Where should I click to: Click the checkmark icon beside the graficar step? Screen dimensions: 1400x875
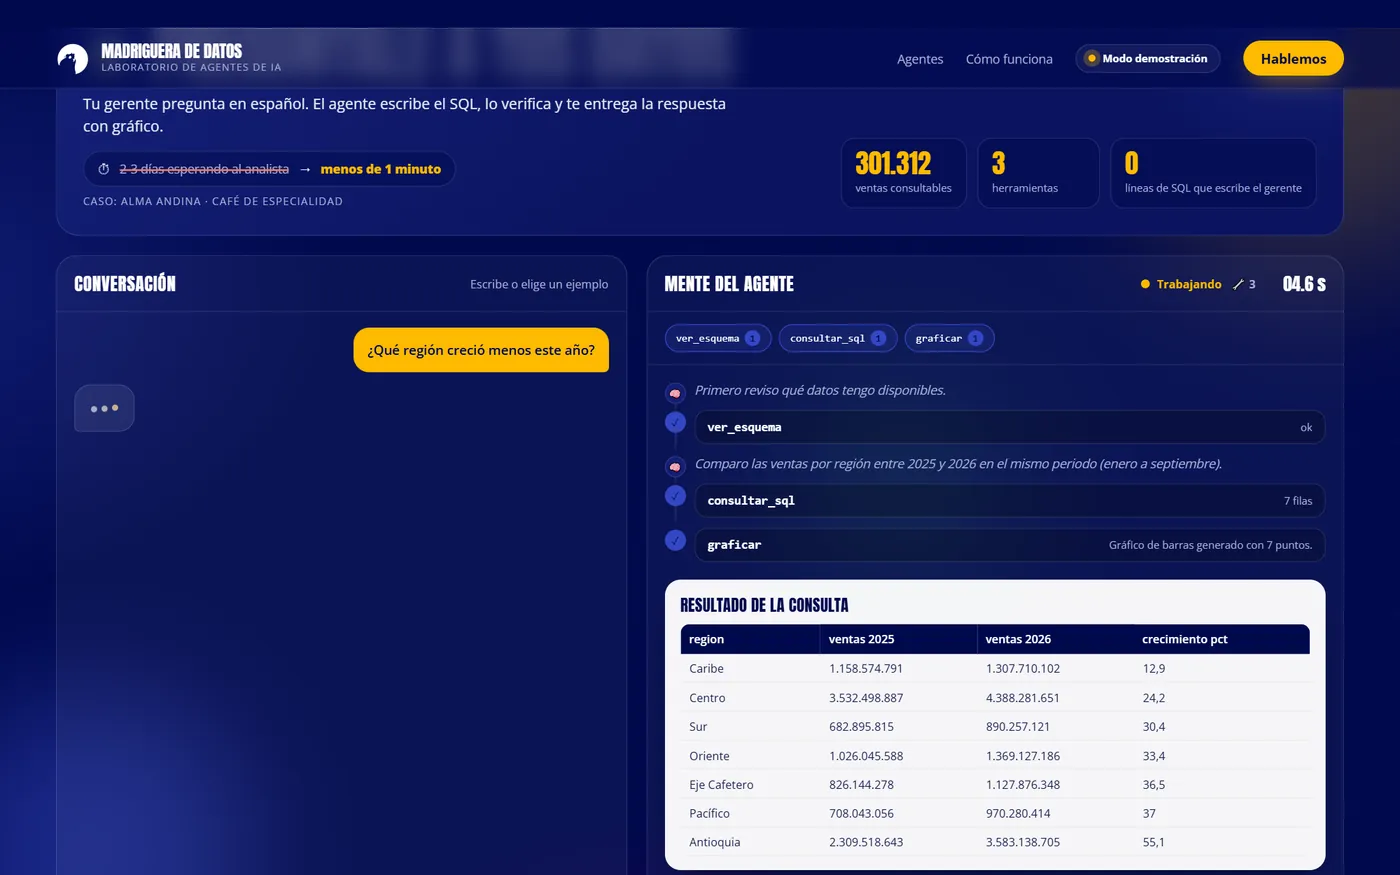tap(676, 540)
